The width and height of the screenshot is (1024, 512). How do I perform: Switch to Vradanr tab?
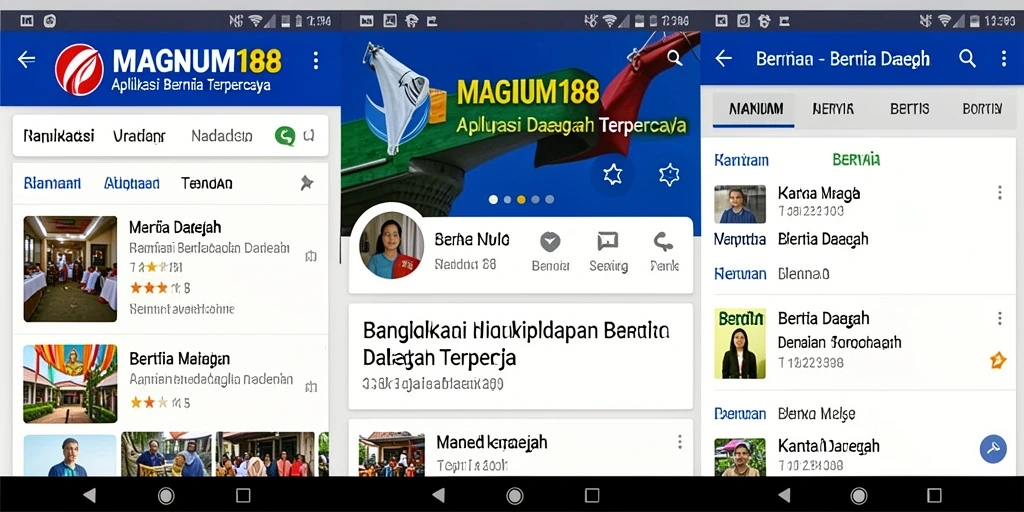pos(139,136)
